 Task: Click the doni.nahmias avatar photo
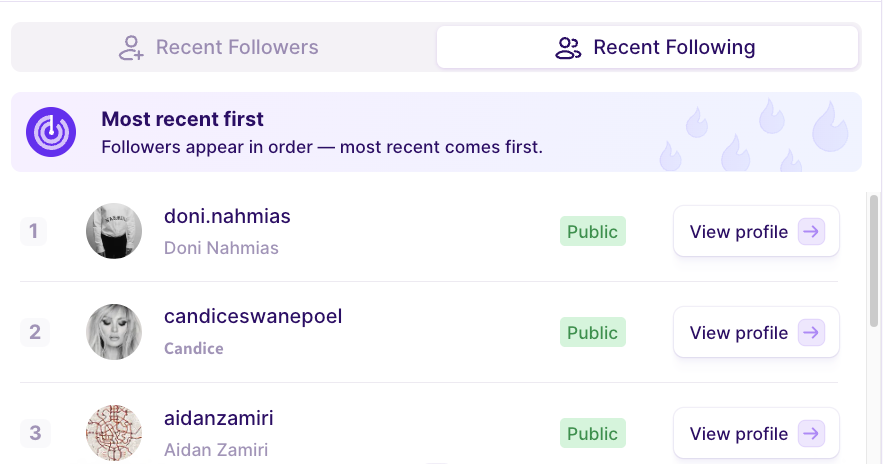114,231
